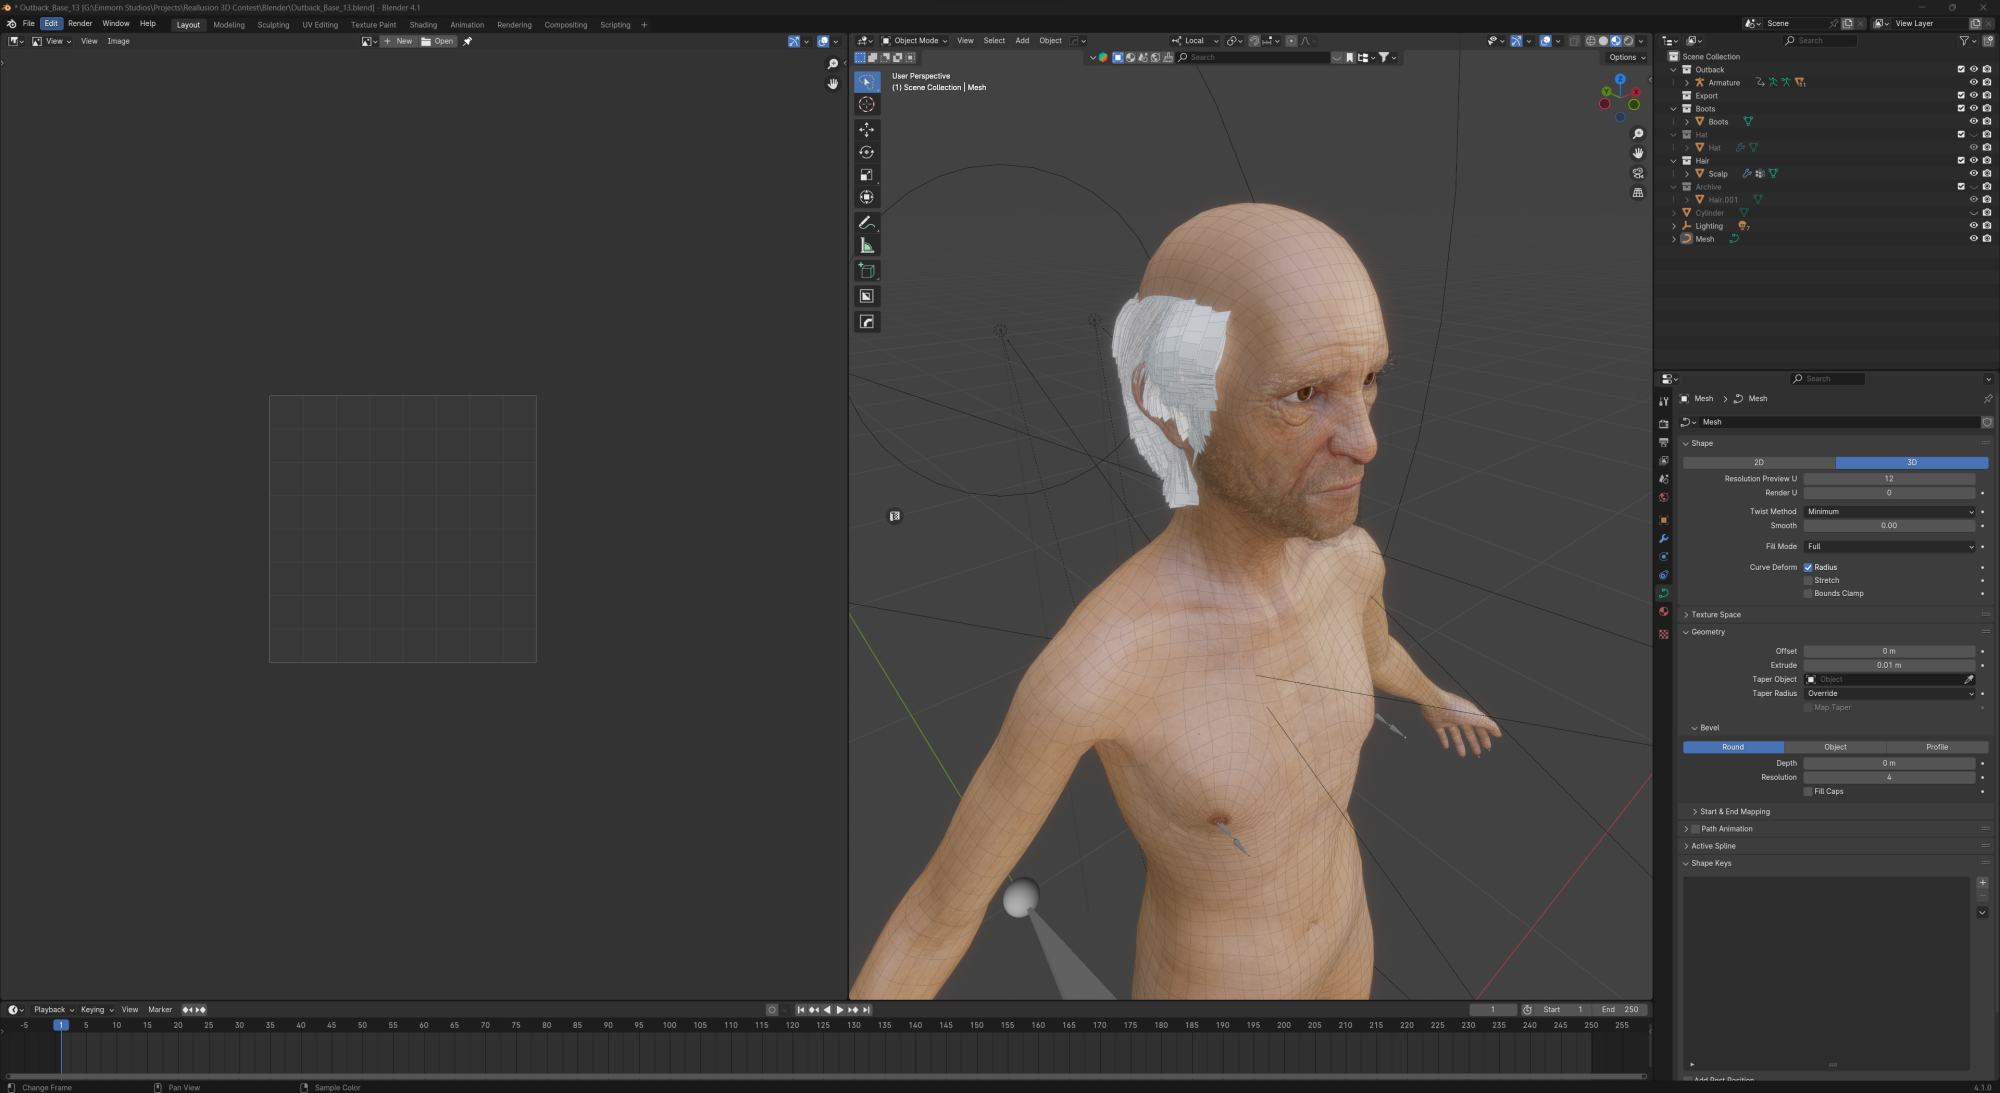
Task: Open the Modifiers wrench properties tab
Action: pyautogui.click(x=1664, y=539)
